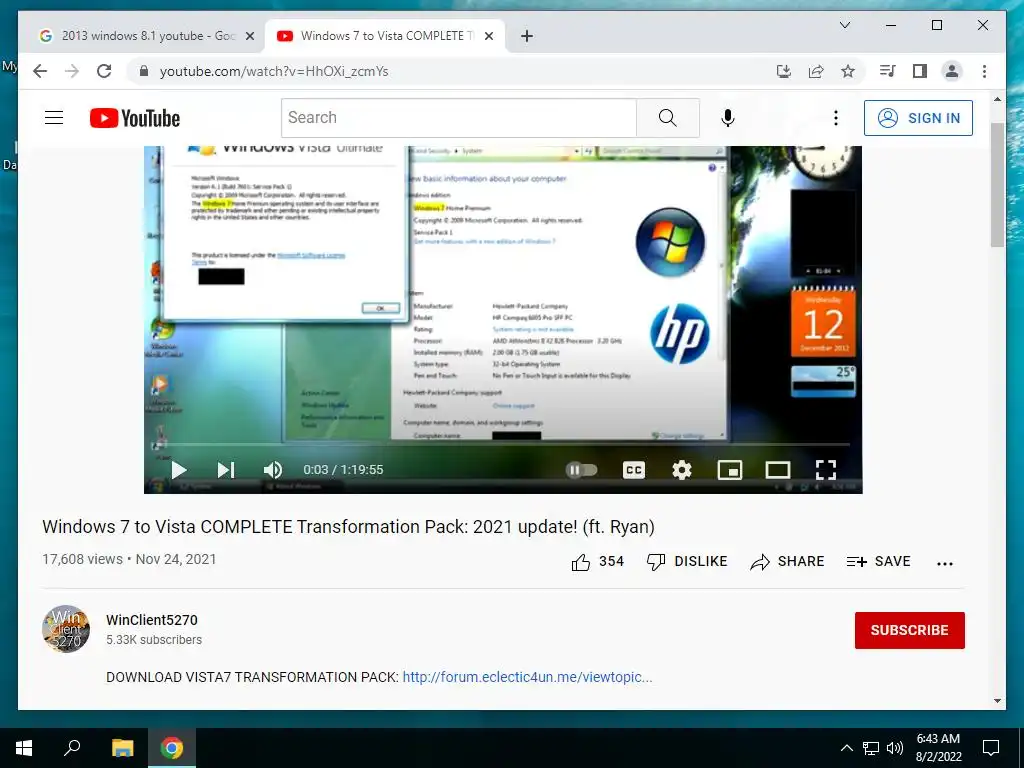The height and width of the screenshot is (768, 1024).
Task: Dislike the video
Action: click(686, 562)
